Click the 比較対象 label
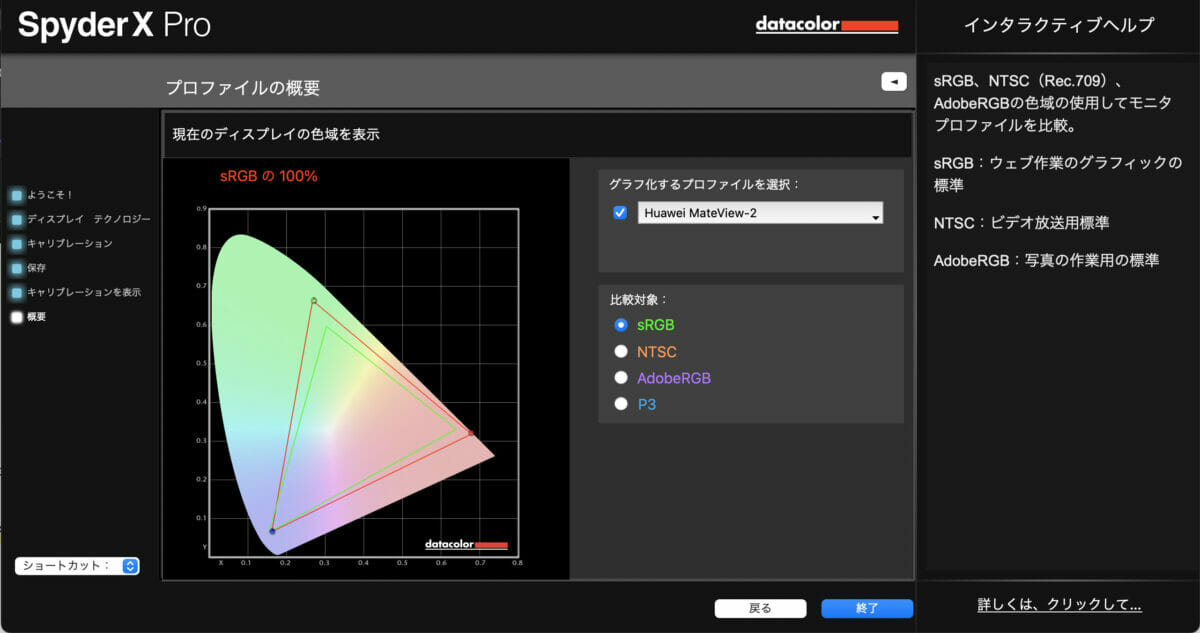Image resolution: width=1200 pixels, height=633 pixels. click(638, 298)
